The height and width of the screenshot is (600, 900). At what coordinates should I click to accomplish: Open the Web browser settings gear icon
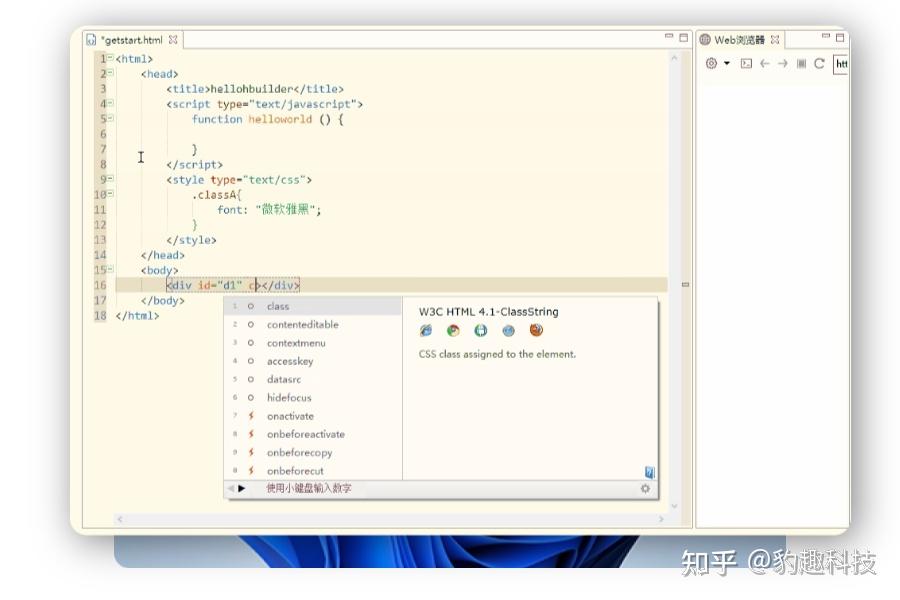tap(711, 63)
